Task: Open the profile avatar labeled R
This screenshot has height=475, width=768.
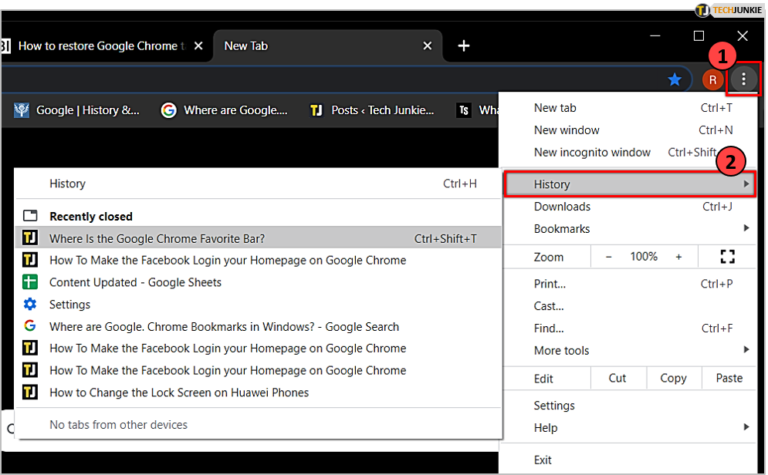Action: click(x=712, y=78)
